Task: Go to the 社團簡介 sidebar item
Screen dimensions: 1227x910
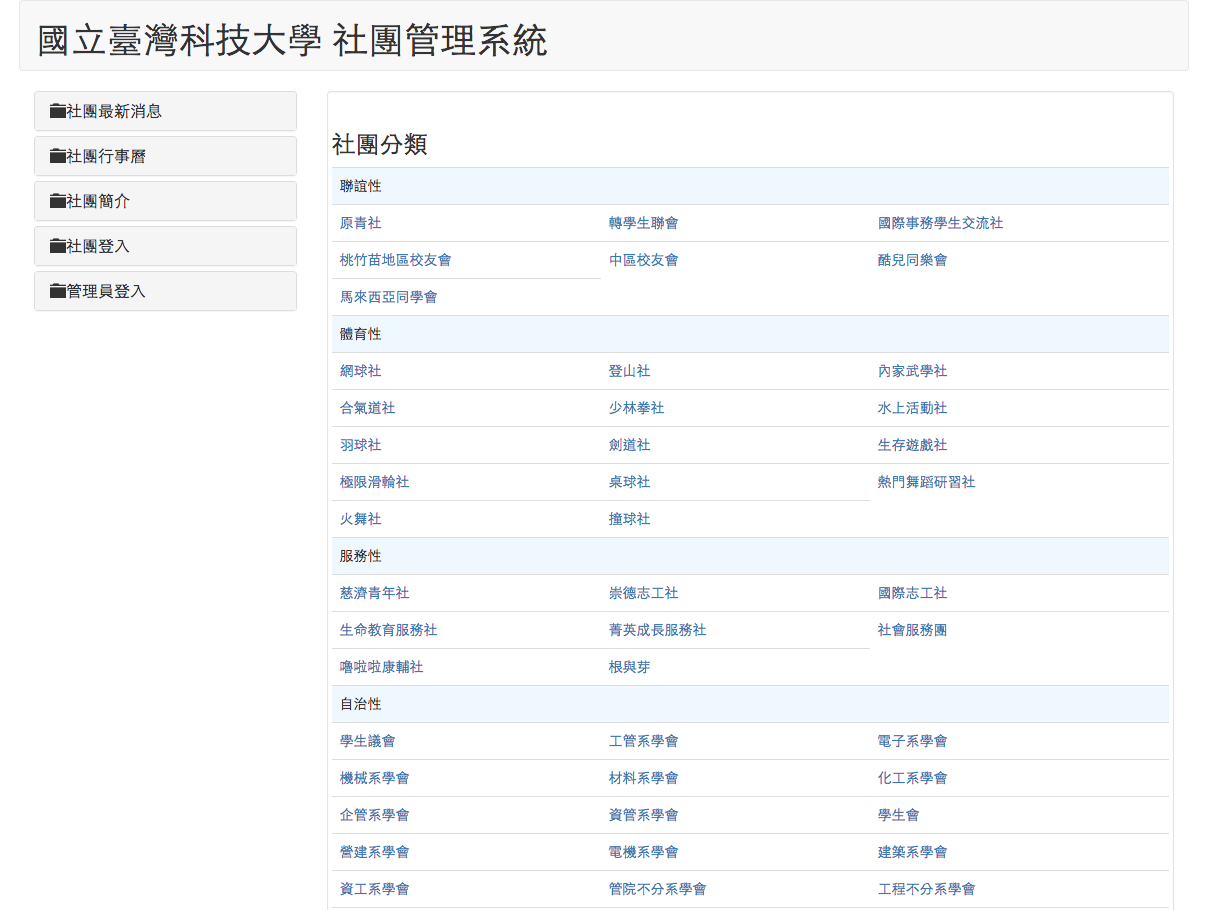Action: pos(165,201)
